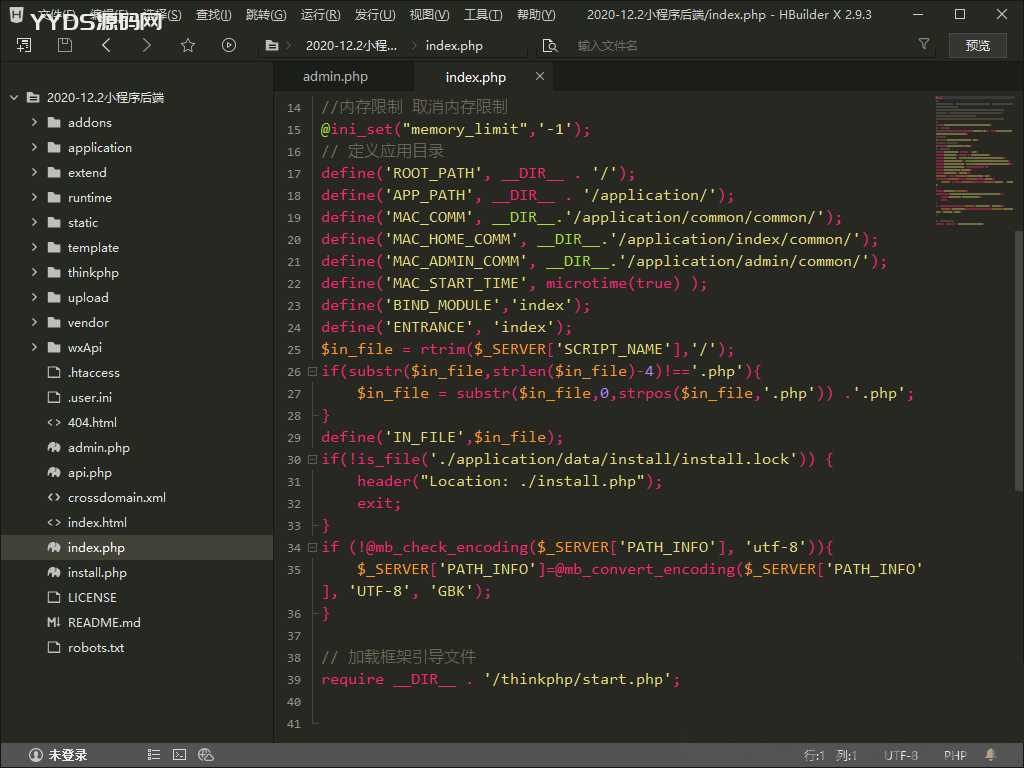1024x768 pixels.
Task: Navigate forward with the right arrow icon
Action: pos(147,45)
